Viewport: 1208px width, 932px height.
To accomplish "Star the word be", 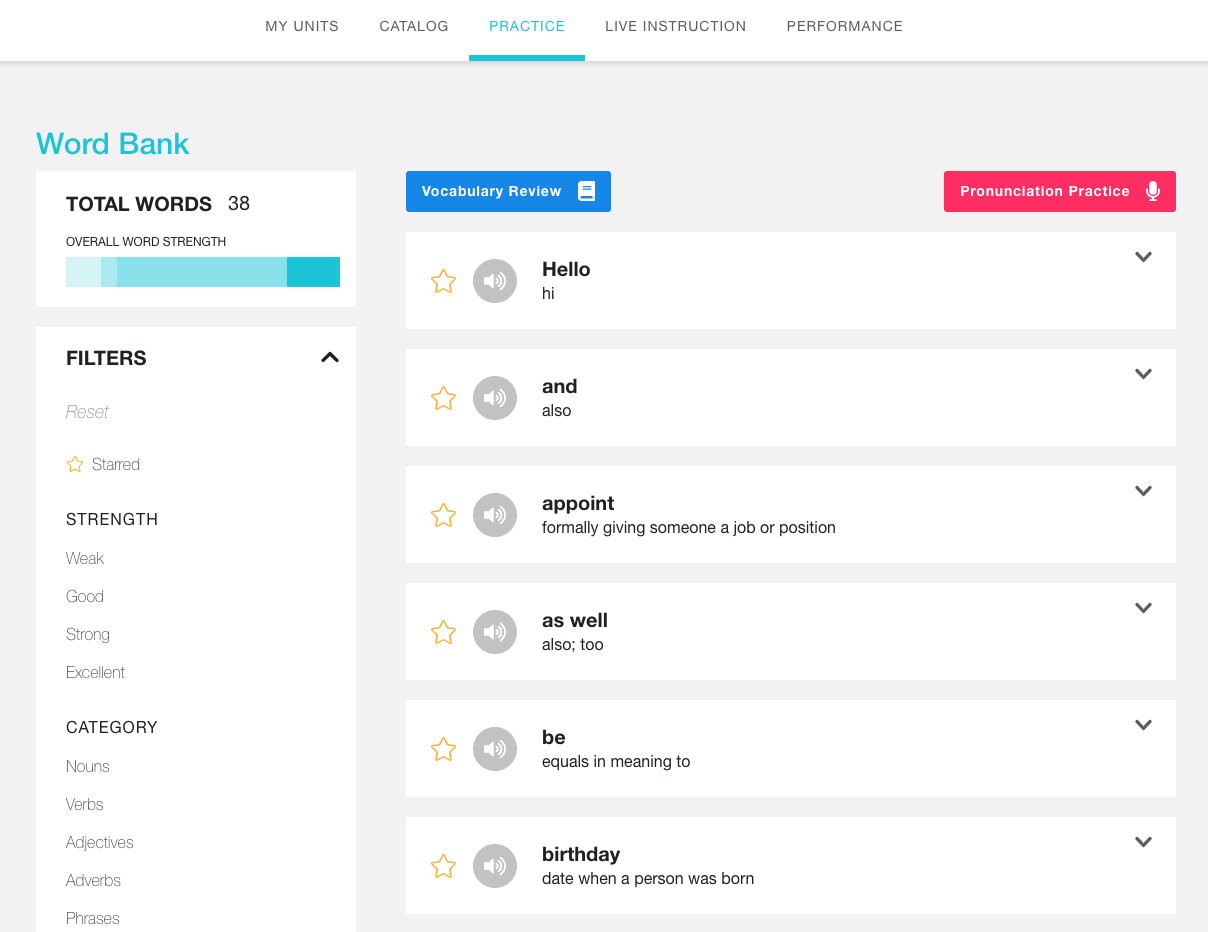I will click(x=443, y=749).
